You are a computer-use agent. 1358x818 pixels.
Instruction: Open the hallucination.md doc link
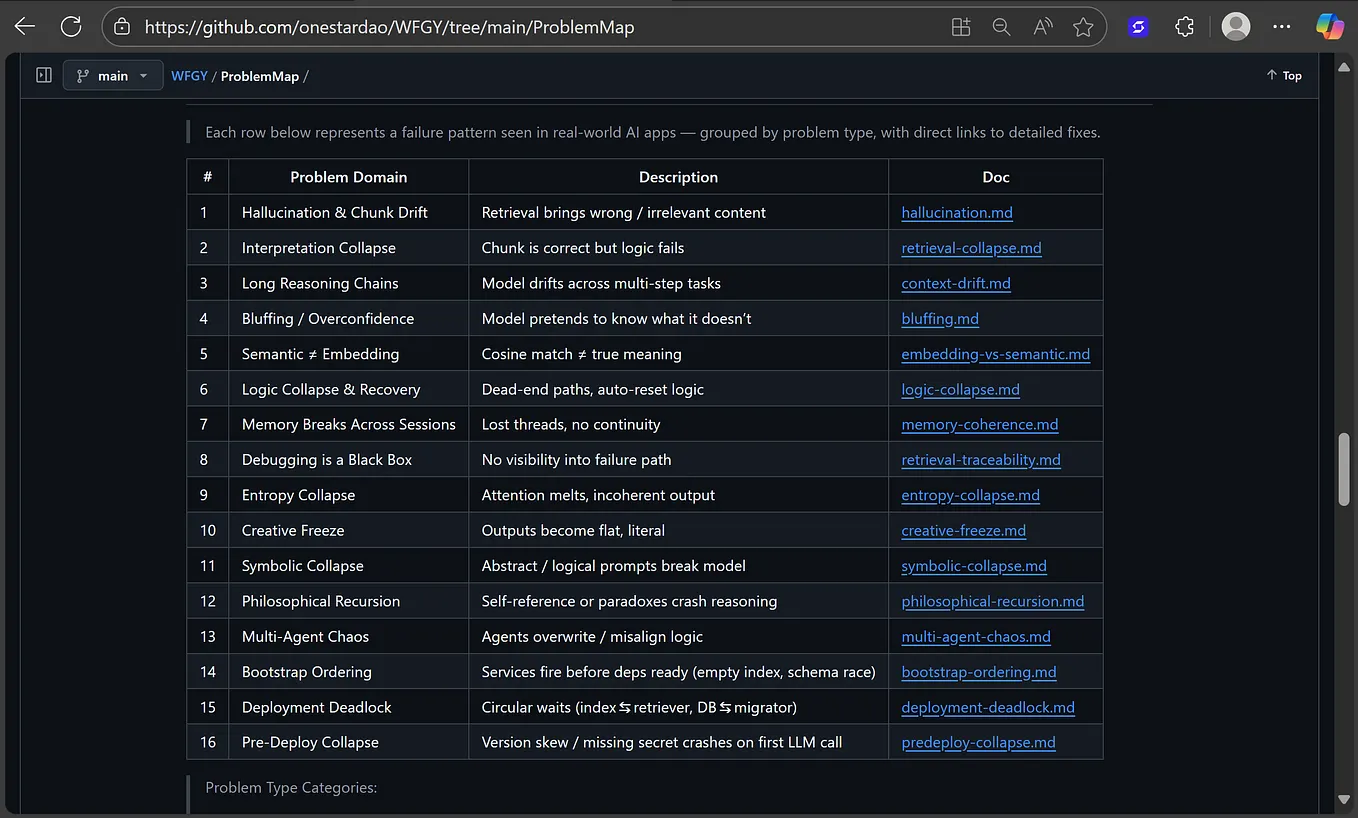click(x=957, y=213)
